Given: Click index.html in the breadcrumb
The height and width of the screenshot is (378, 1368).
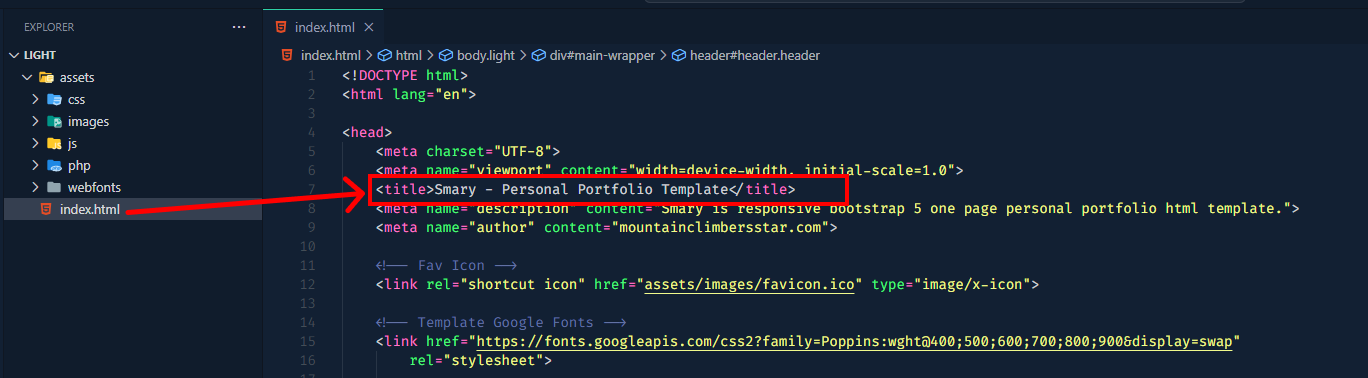Looking at the screenshot, I should tap(330, 55).
